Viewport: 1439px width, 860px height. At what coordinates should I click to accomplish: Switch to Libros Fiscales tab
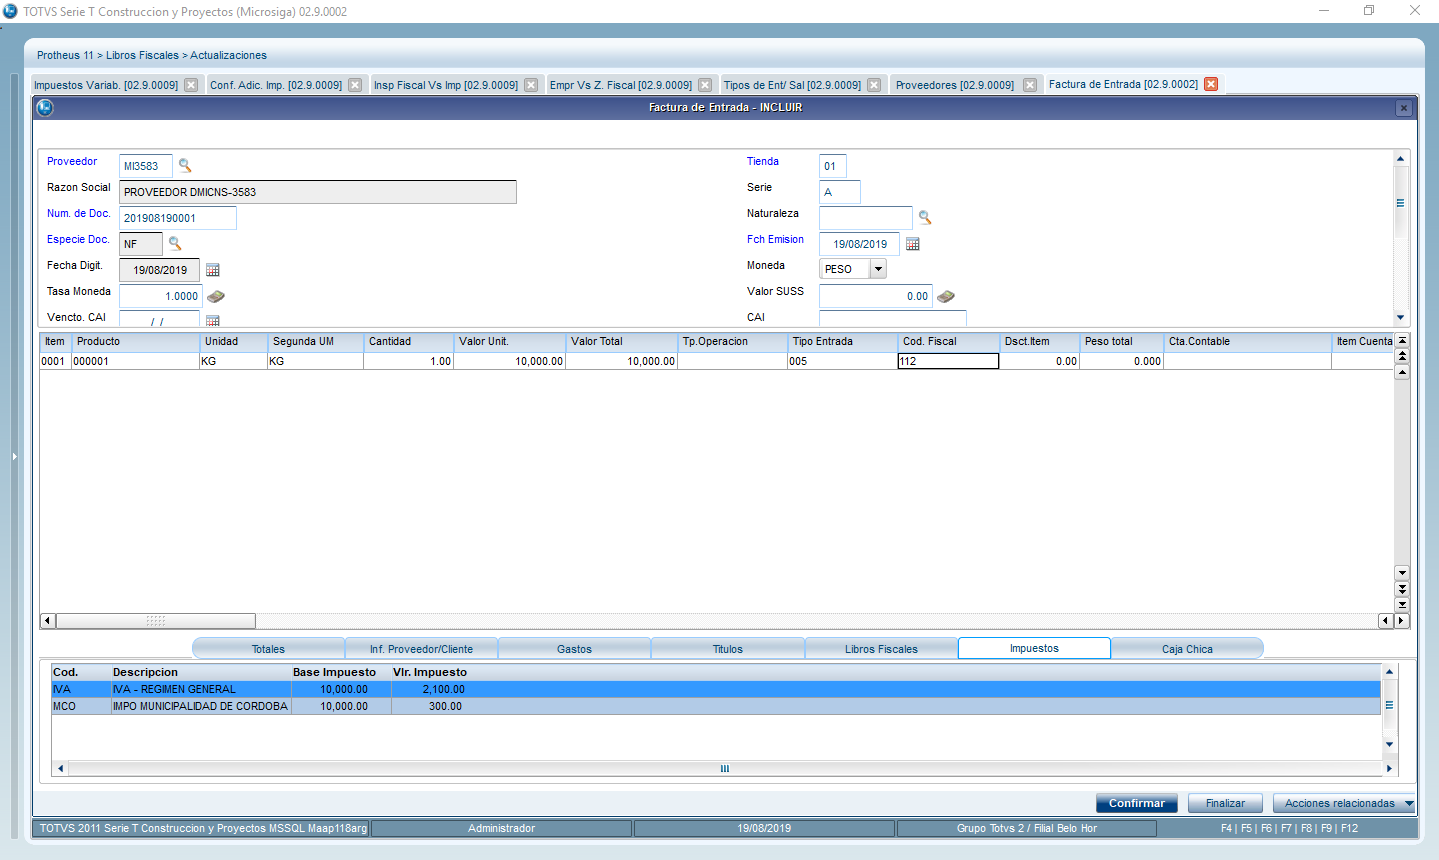(881, 649)
